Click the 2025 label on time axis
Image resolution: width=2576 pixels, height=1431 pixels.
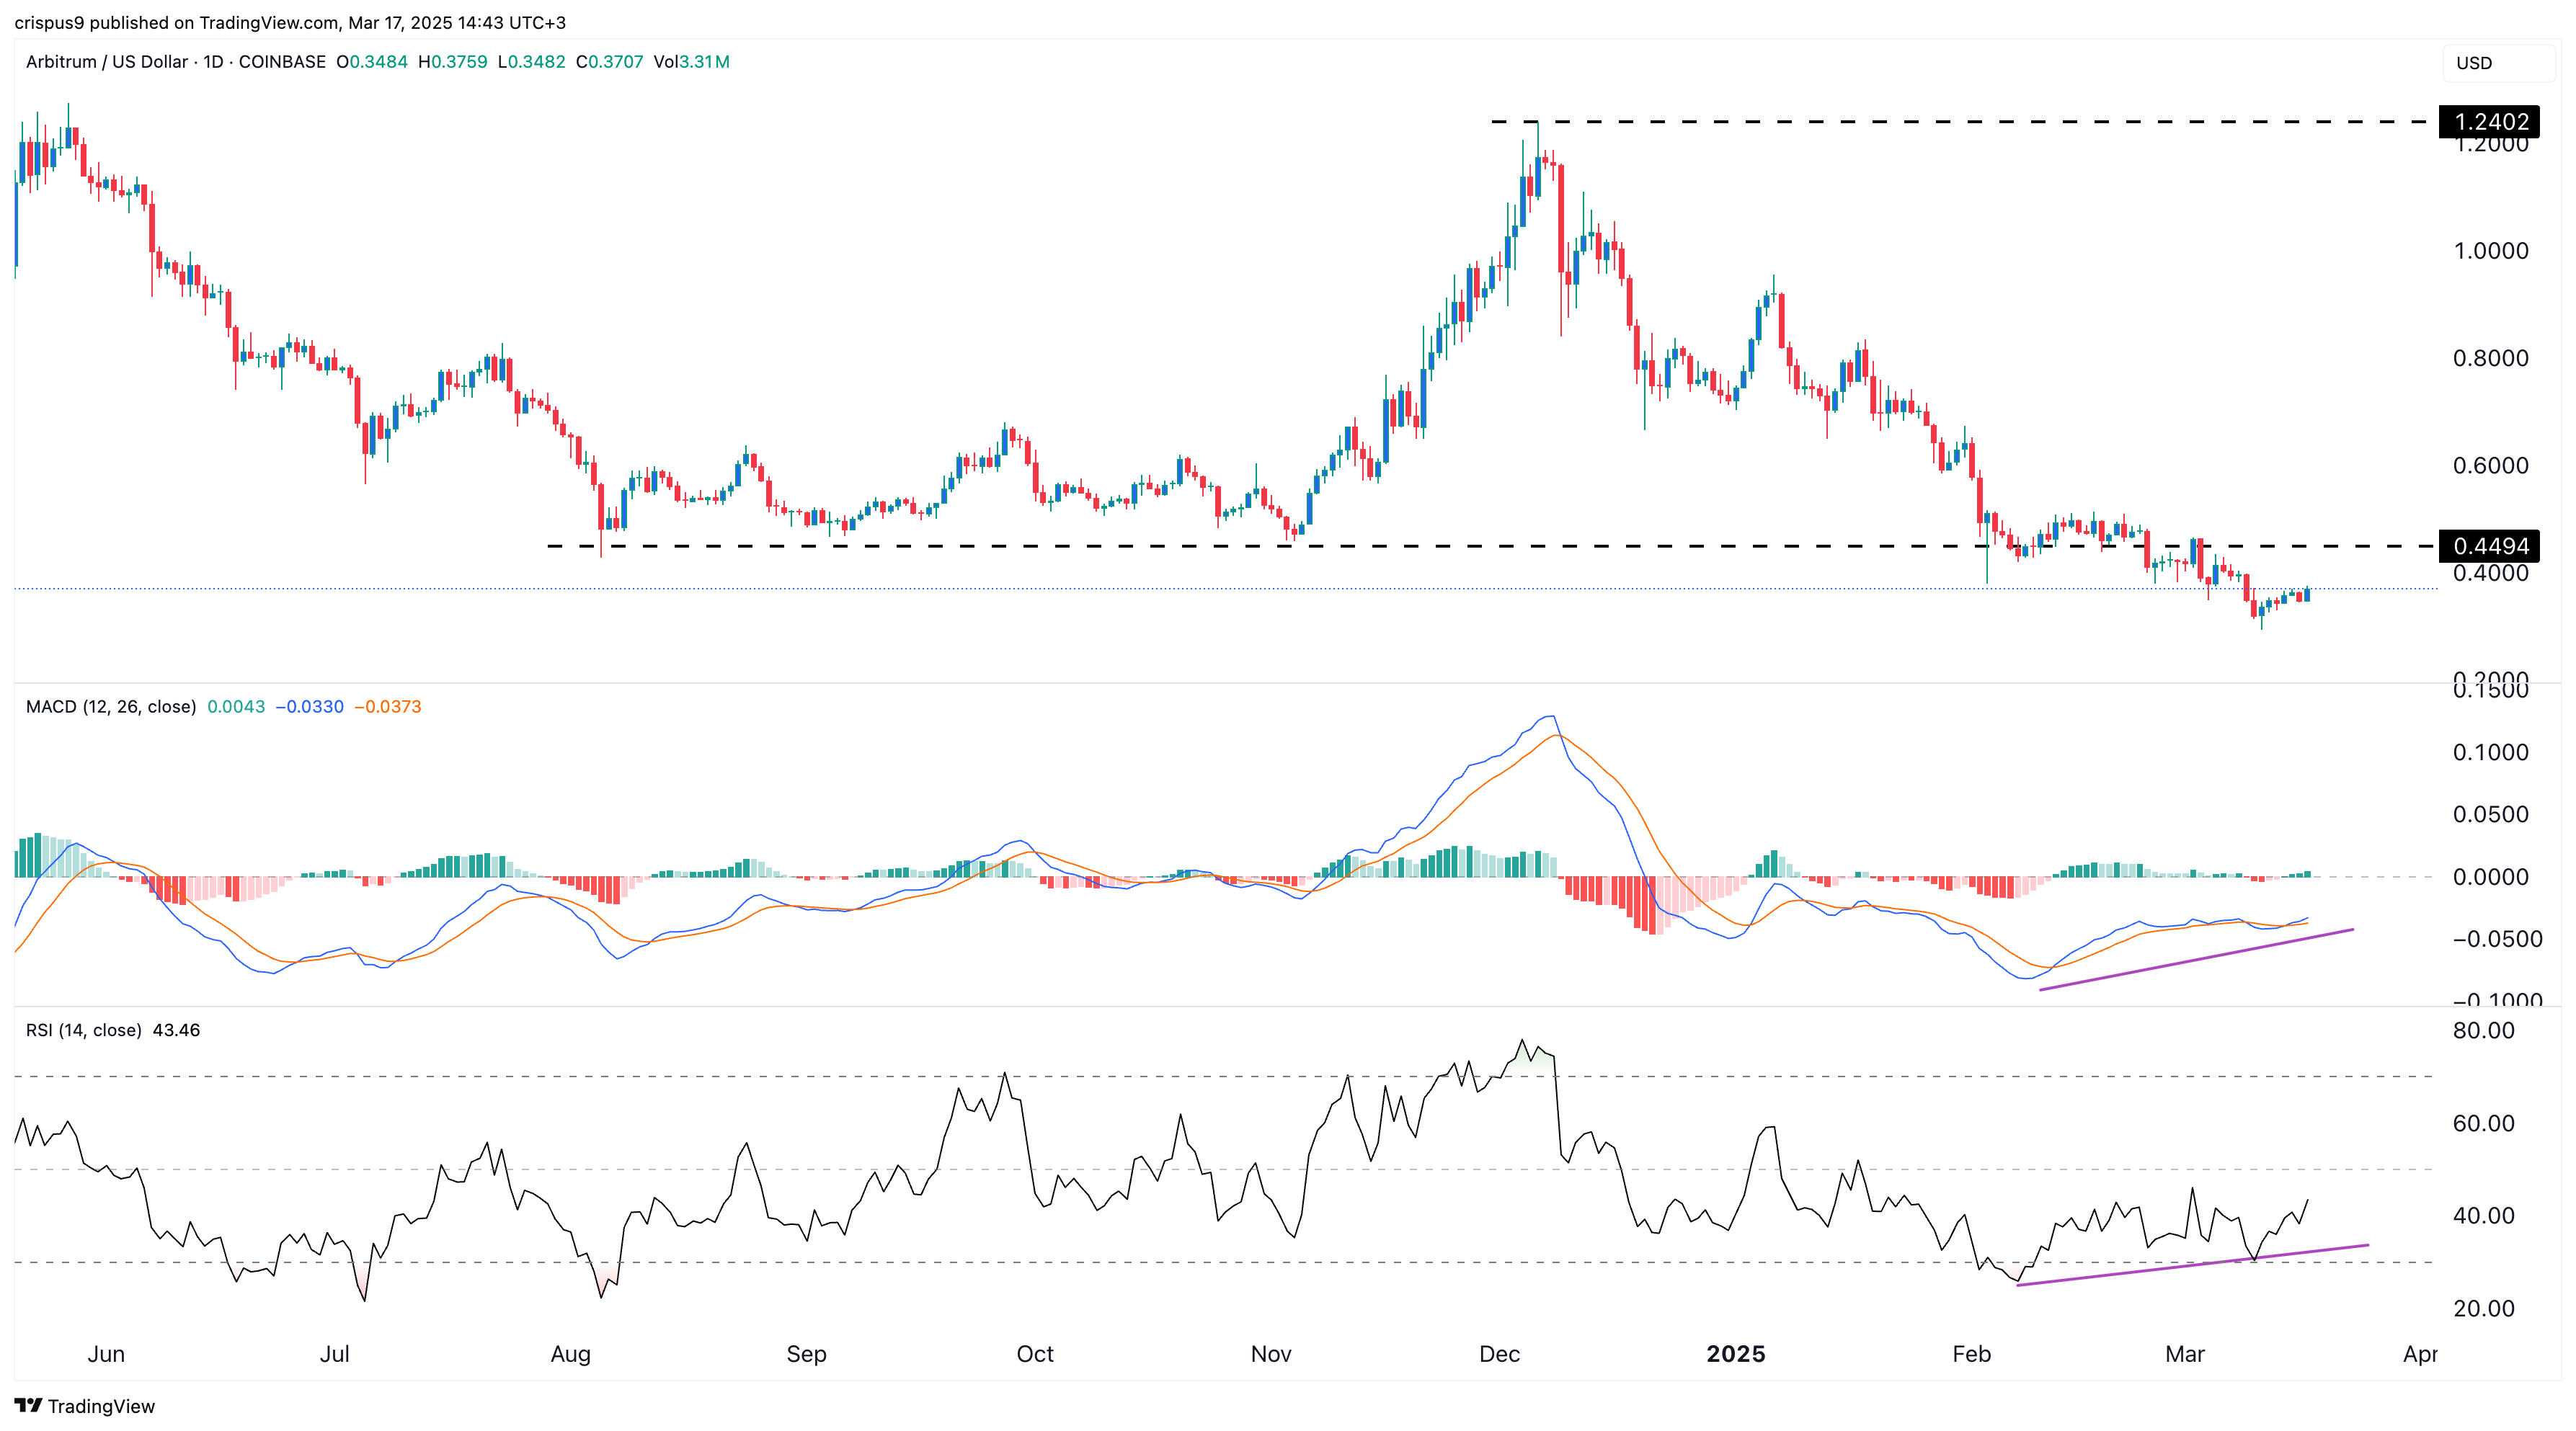pos(1736,1354)
